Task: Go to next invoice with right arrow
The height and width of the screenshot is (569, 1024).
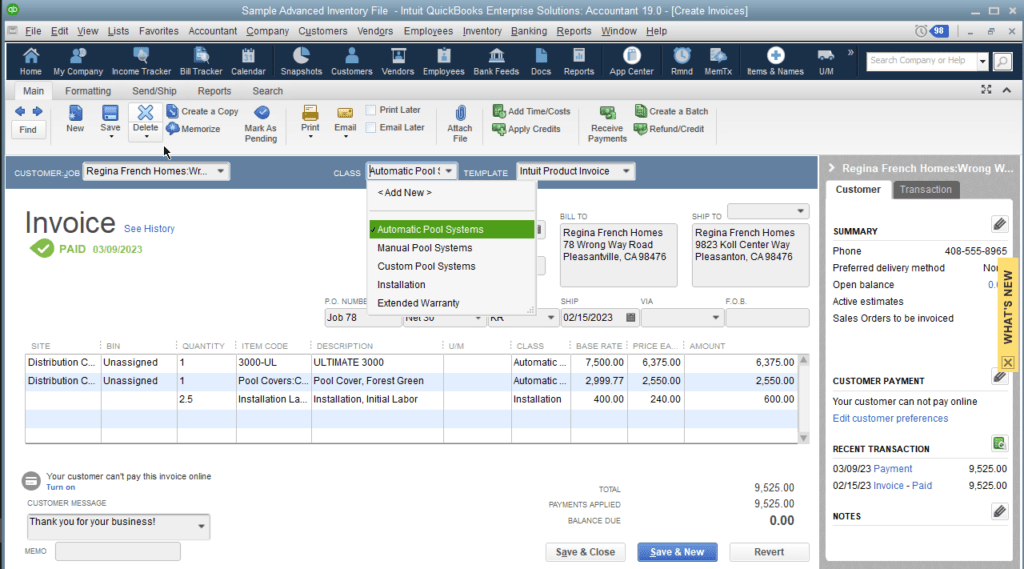Action: click(37, 111)
